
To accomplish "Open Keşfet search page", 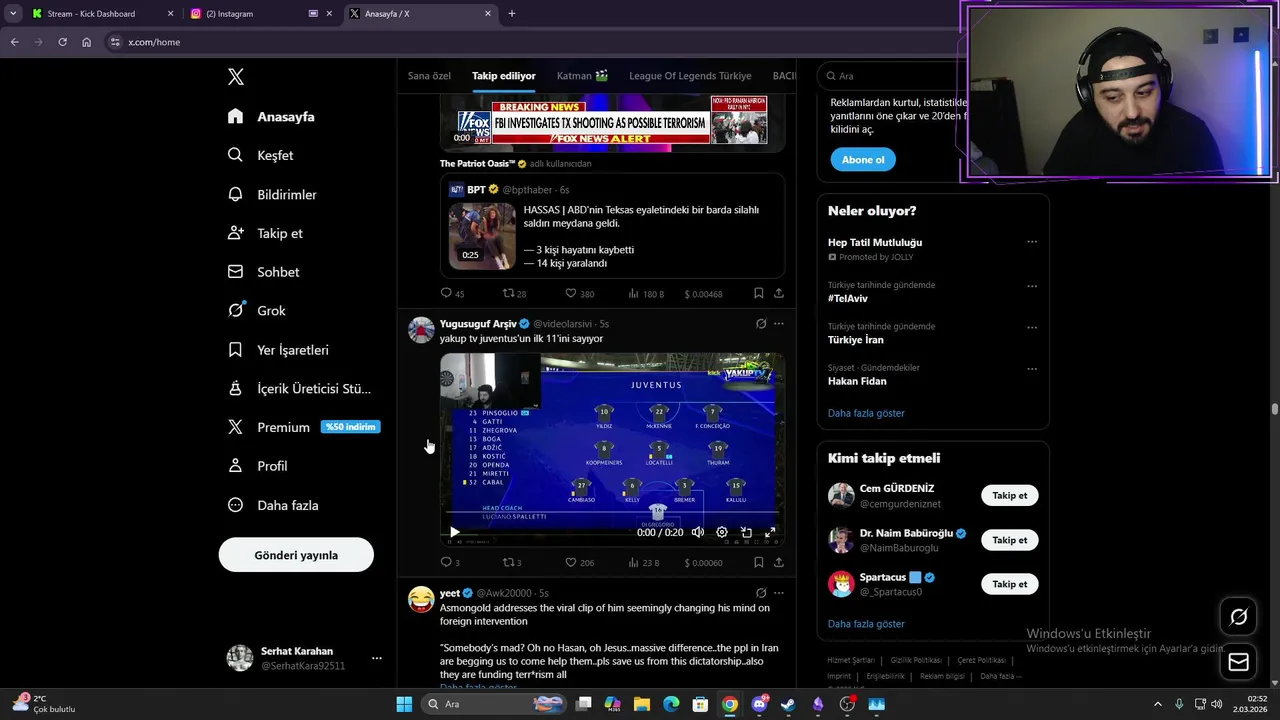I will pos(260,155).
